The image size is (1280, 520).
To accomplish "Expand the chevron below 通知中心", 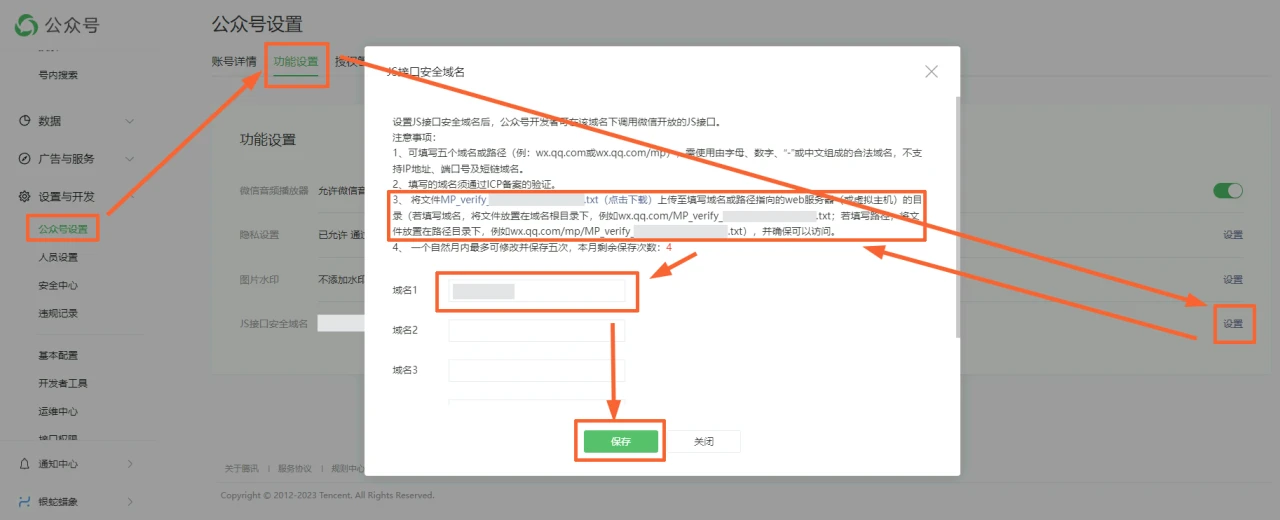I will [x=130, y=502].
